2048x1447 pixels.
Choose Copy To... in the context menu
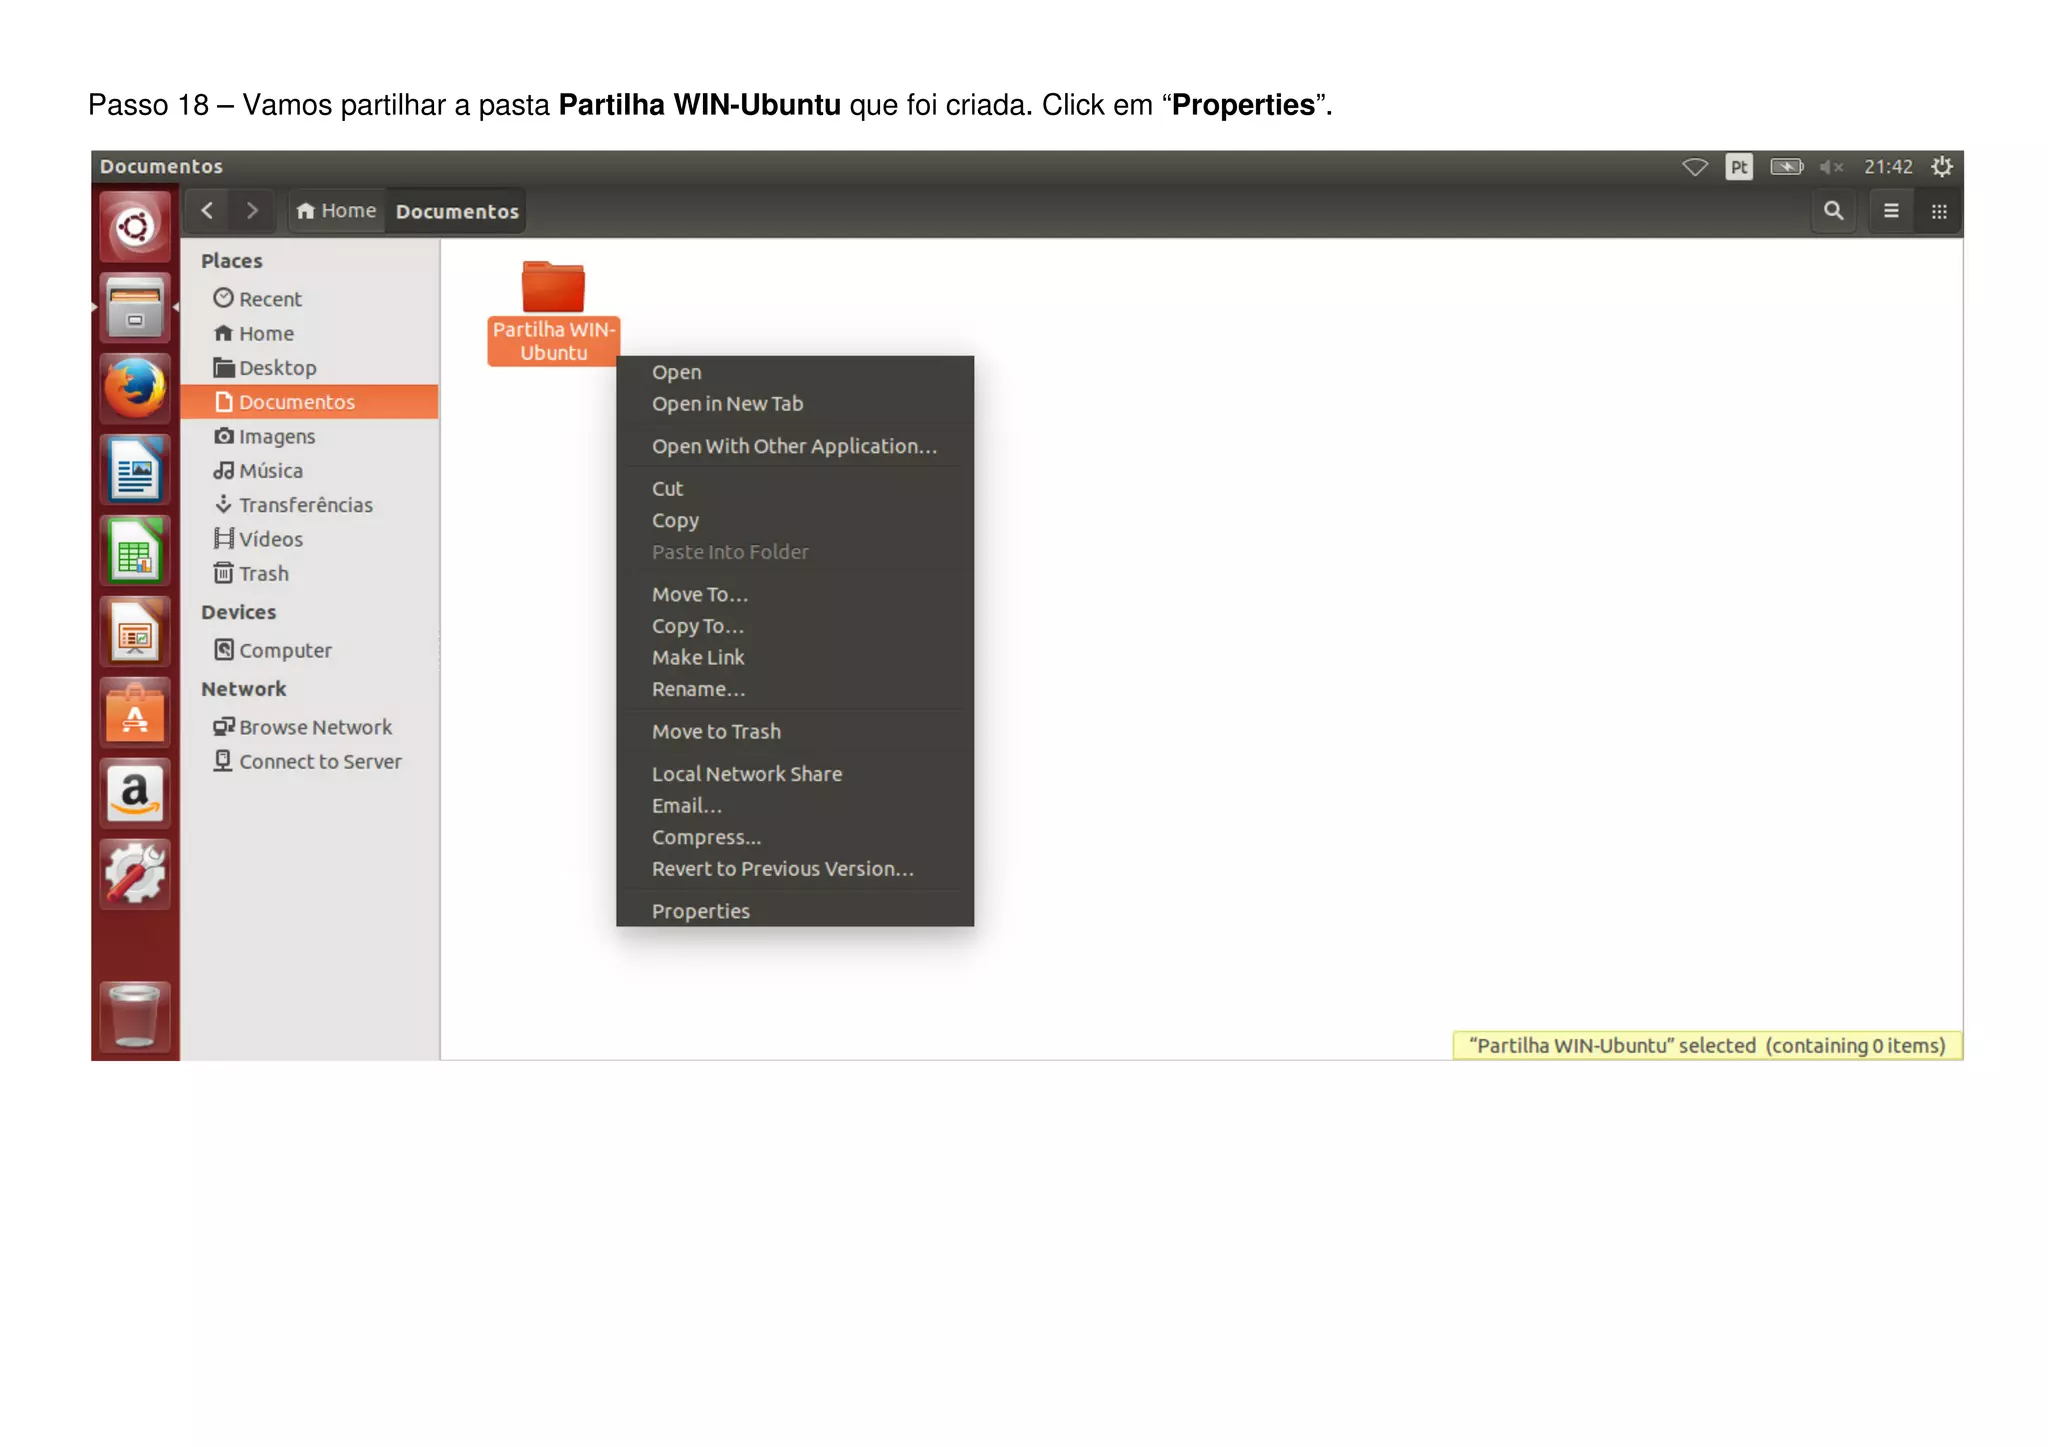coord(795,626)
